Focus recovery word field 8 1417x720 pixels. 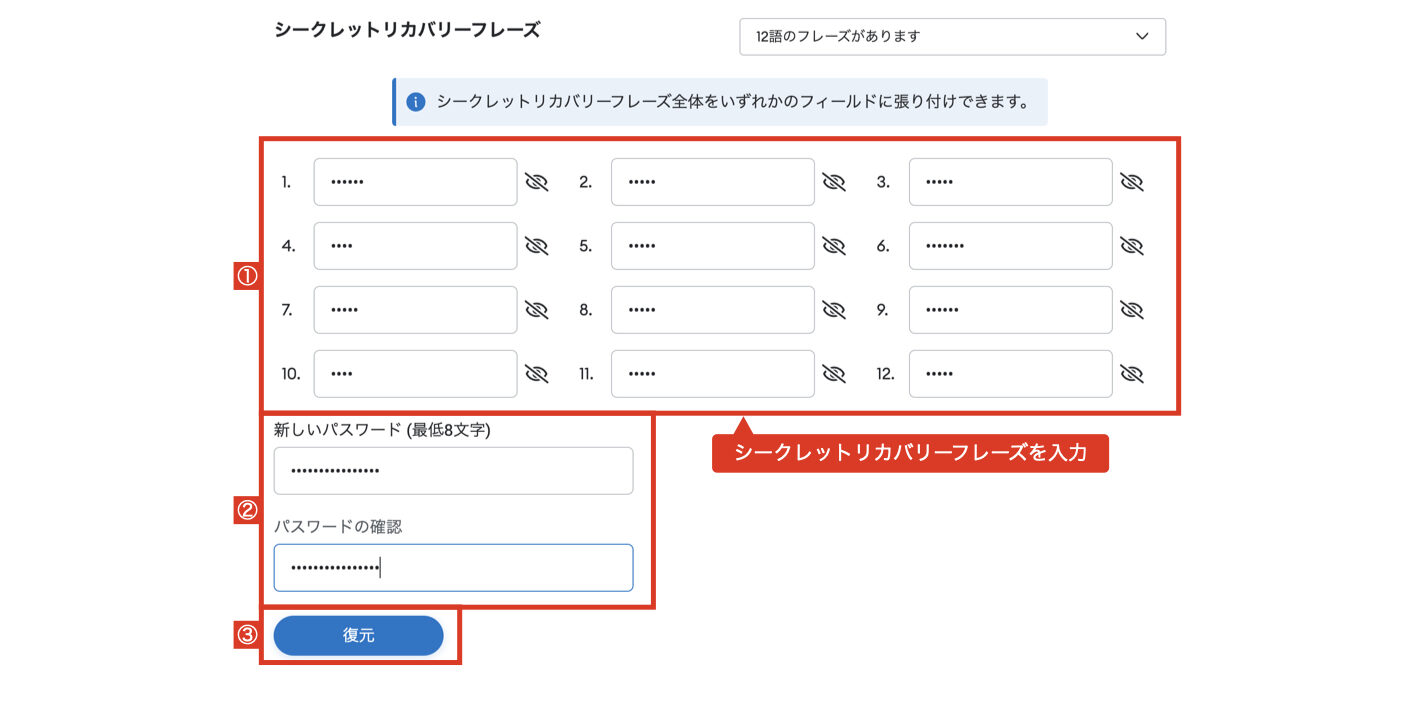click(713, 310)
